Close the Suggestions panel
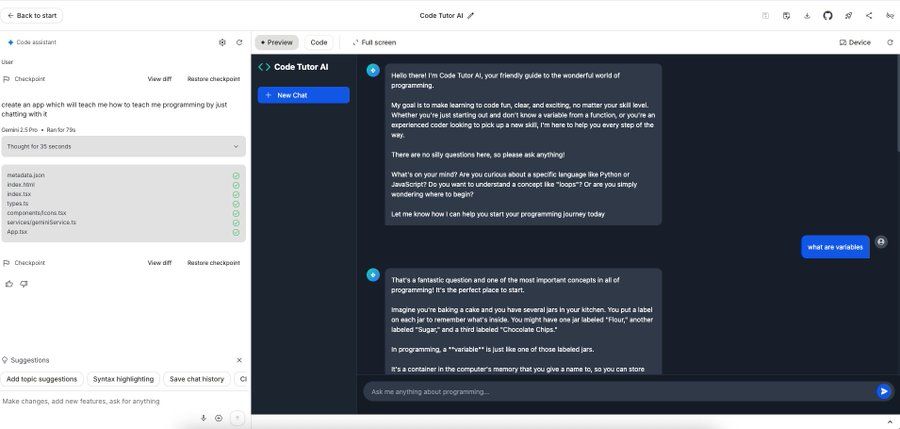900x429 pixels. (239, 360)
